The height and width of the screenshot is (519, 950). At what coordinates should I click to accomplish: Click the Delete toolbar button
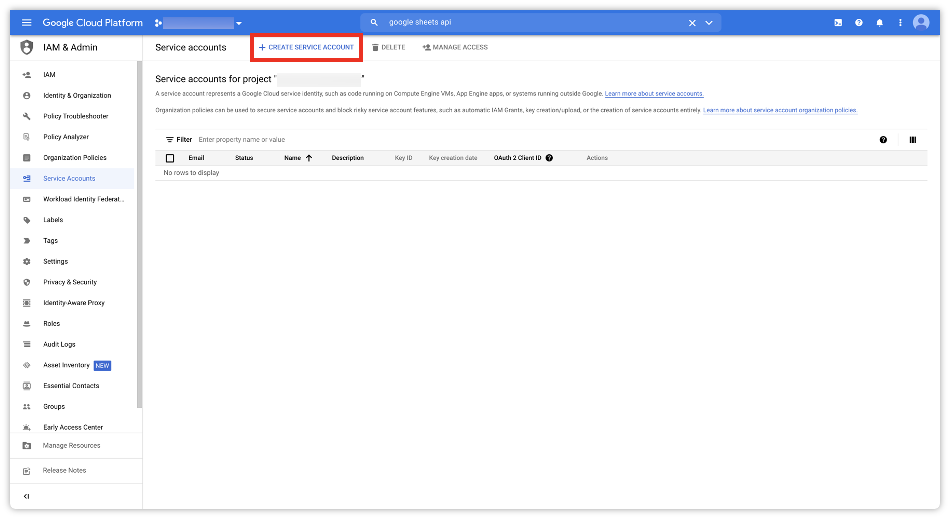(388, 47)
